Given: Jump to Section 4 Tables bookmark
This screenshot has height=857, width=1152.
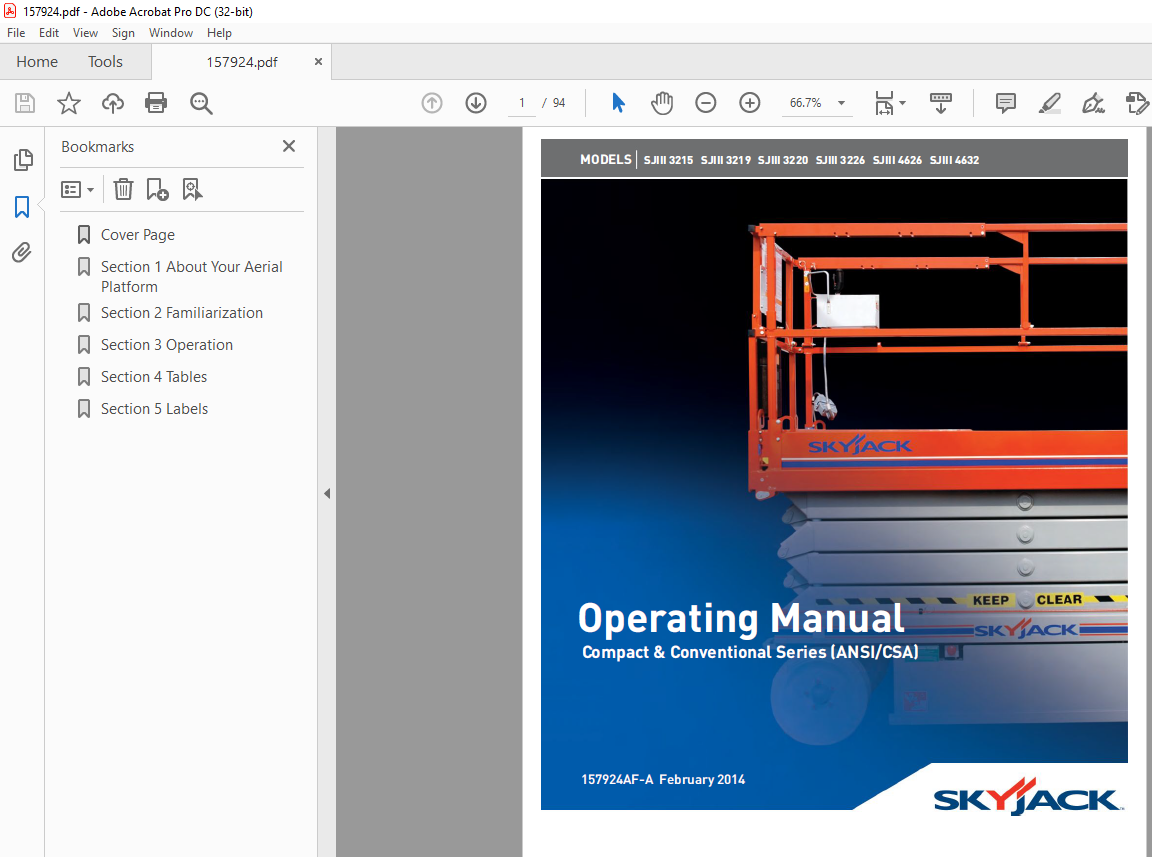Looking at the screenshot, I should tap(154, 377).
